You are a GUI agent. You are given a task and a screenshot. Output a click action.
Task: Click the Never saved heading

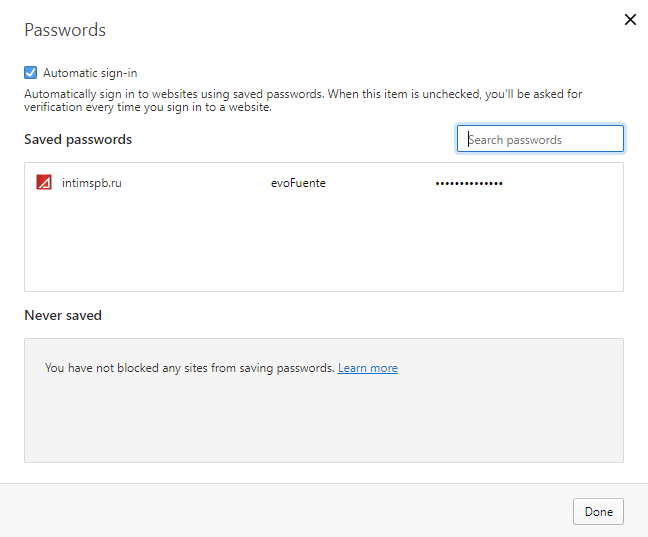click(63, 315)
